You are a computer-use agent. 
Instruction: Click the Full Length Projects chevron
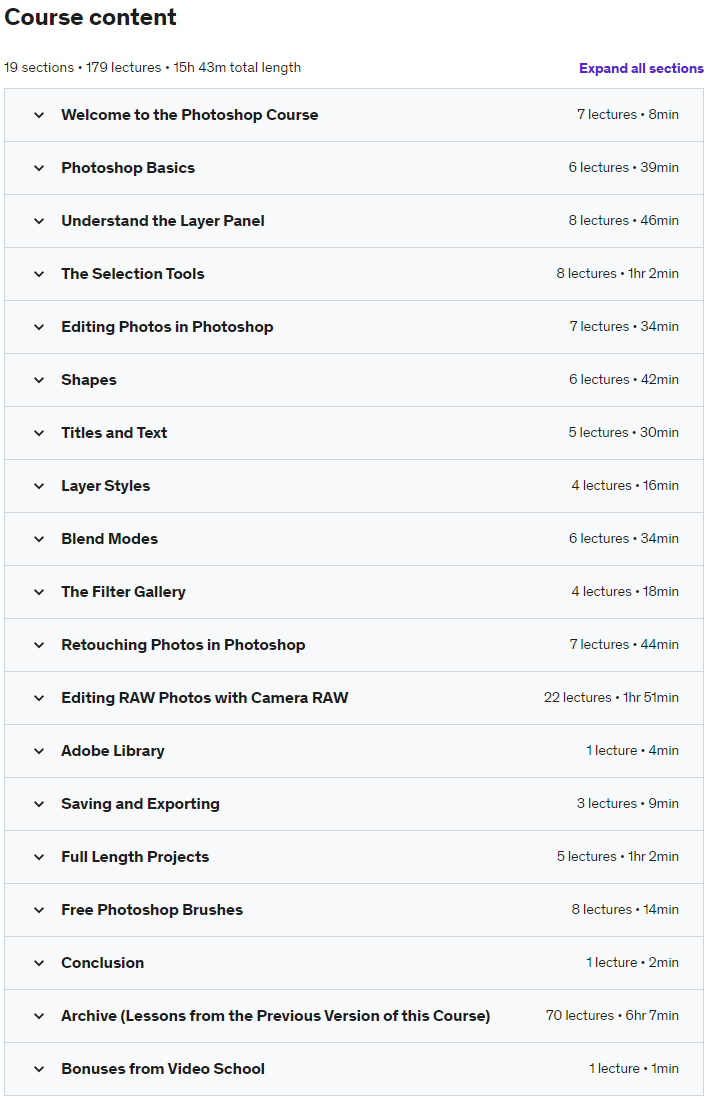pyautogui.click(x=39, y=857)
